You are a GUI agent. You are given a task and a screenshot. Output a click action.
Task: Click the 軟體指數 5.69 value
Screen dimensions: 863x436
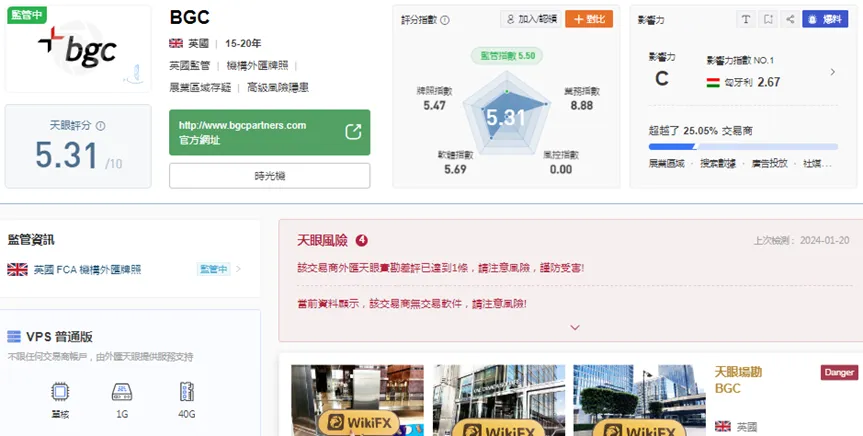(x=455, y=169)
